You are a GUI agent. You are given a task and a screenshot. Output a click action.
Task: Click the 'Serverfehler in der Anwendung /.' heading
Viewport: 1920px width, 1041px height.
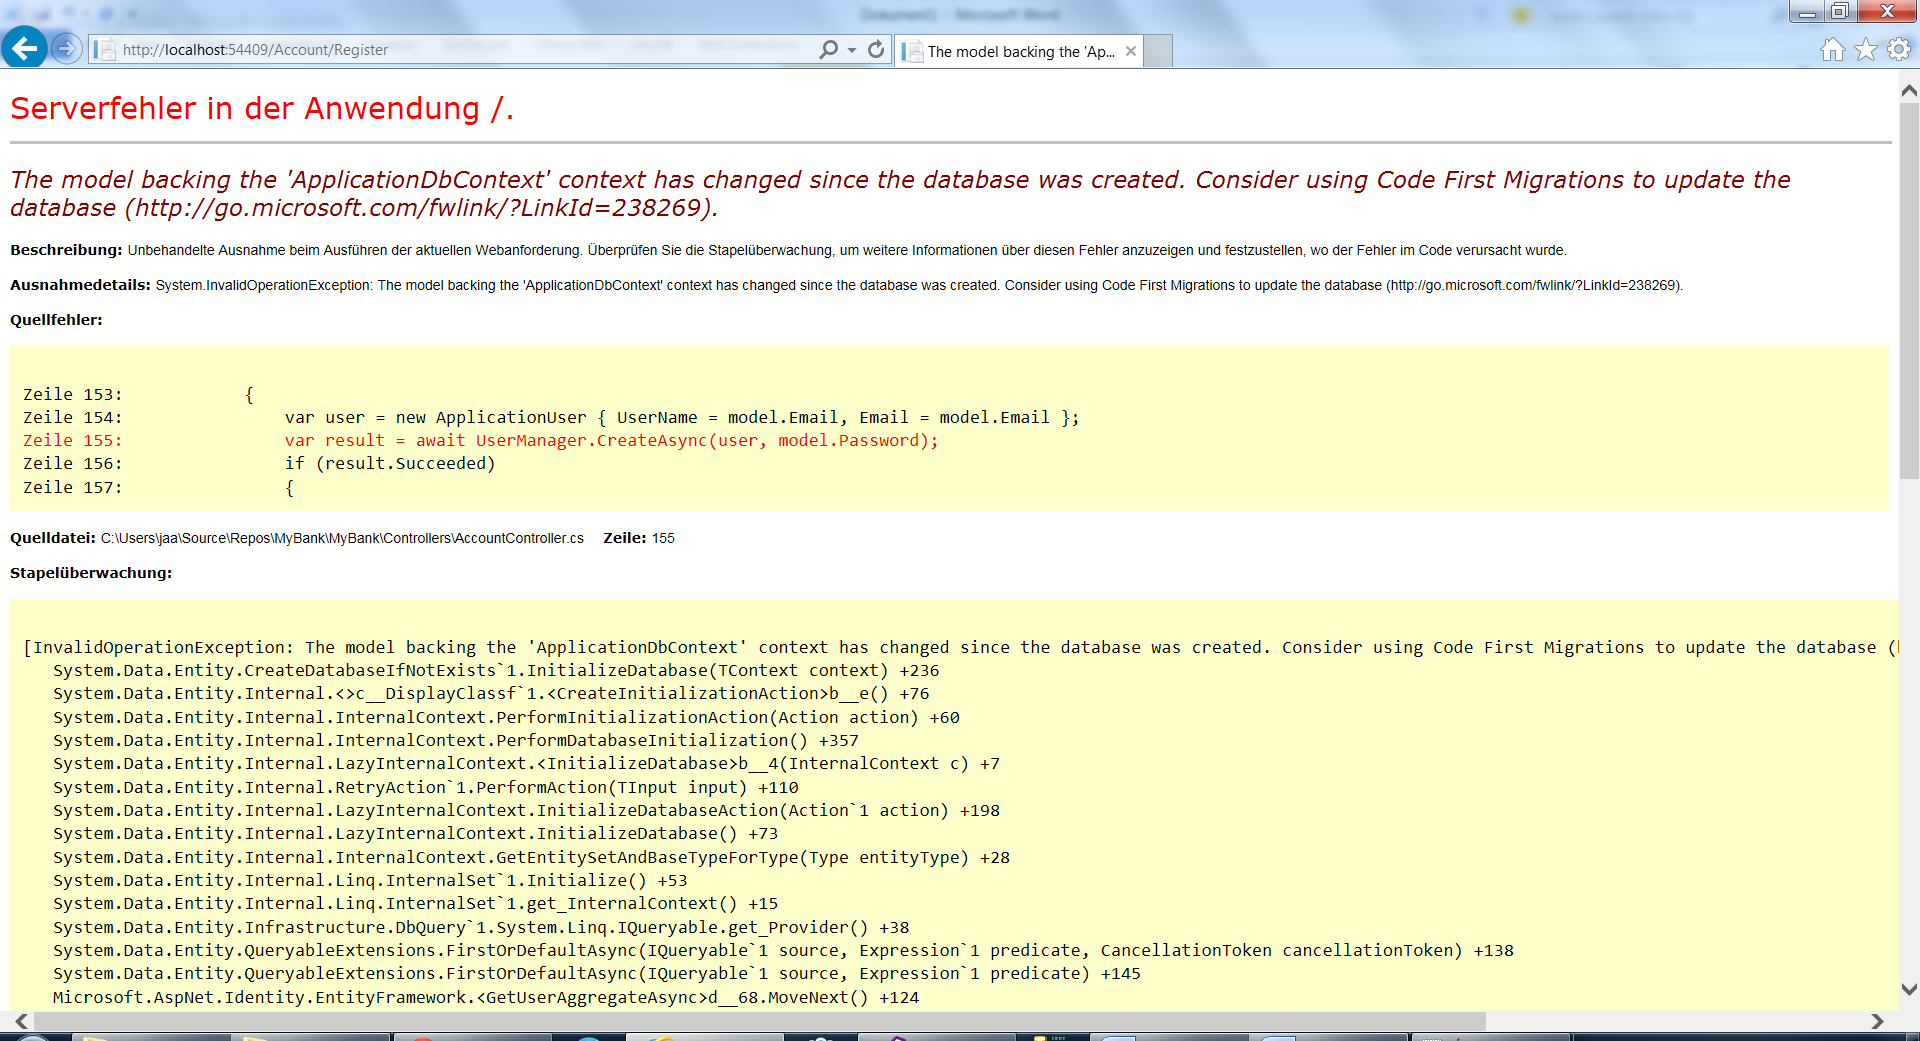pyautogui.click(x=262, y=108)
